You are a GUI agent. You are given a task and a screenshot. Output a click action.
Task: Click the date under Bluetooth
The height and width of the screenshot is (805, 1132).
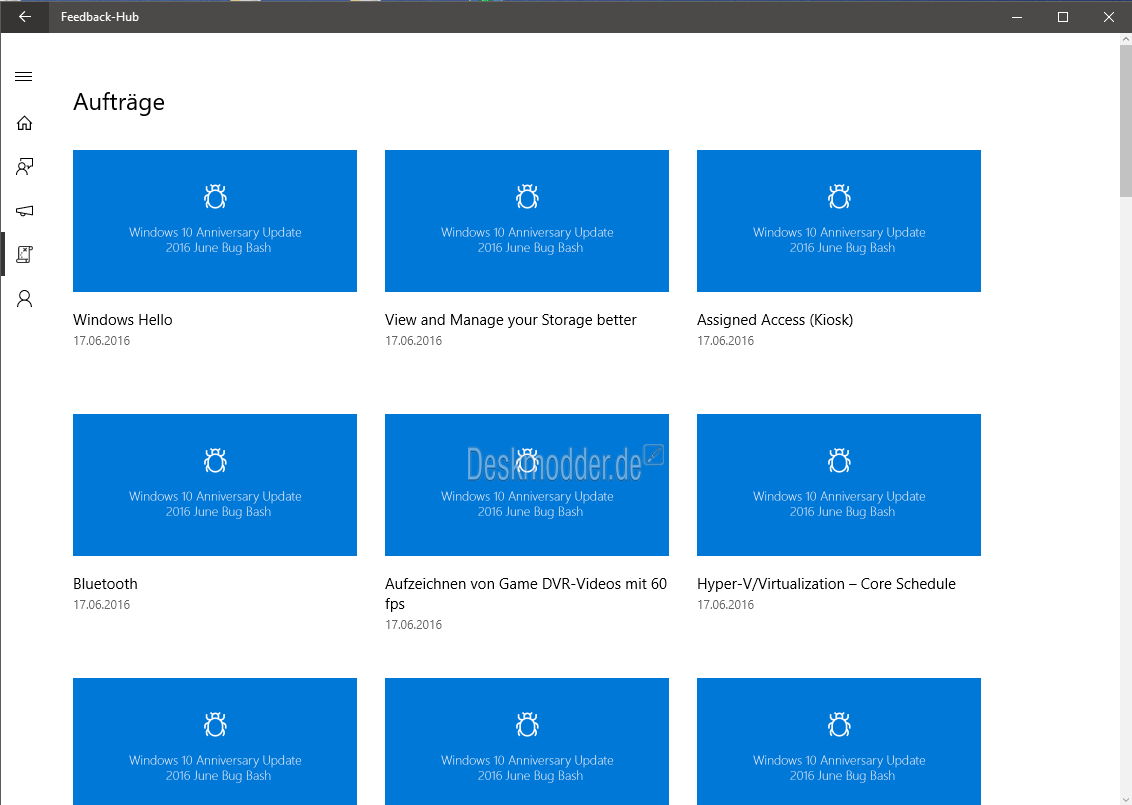(101, 604)
